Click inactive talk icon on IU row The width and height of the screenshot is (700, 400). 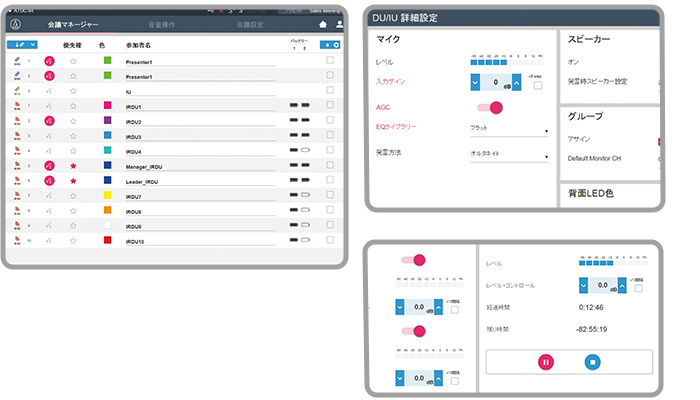(49, 91)
